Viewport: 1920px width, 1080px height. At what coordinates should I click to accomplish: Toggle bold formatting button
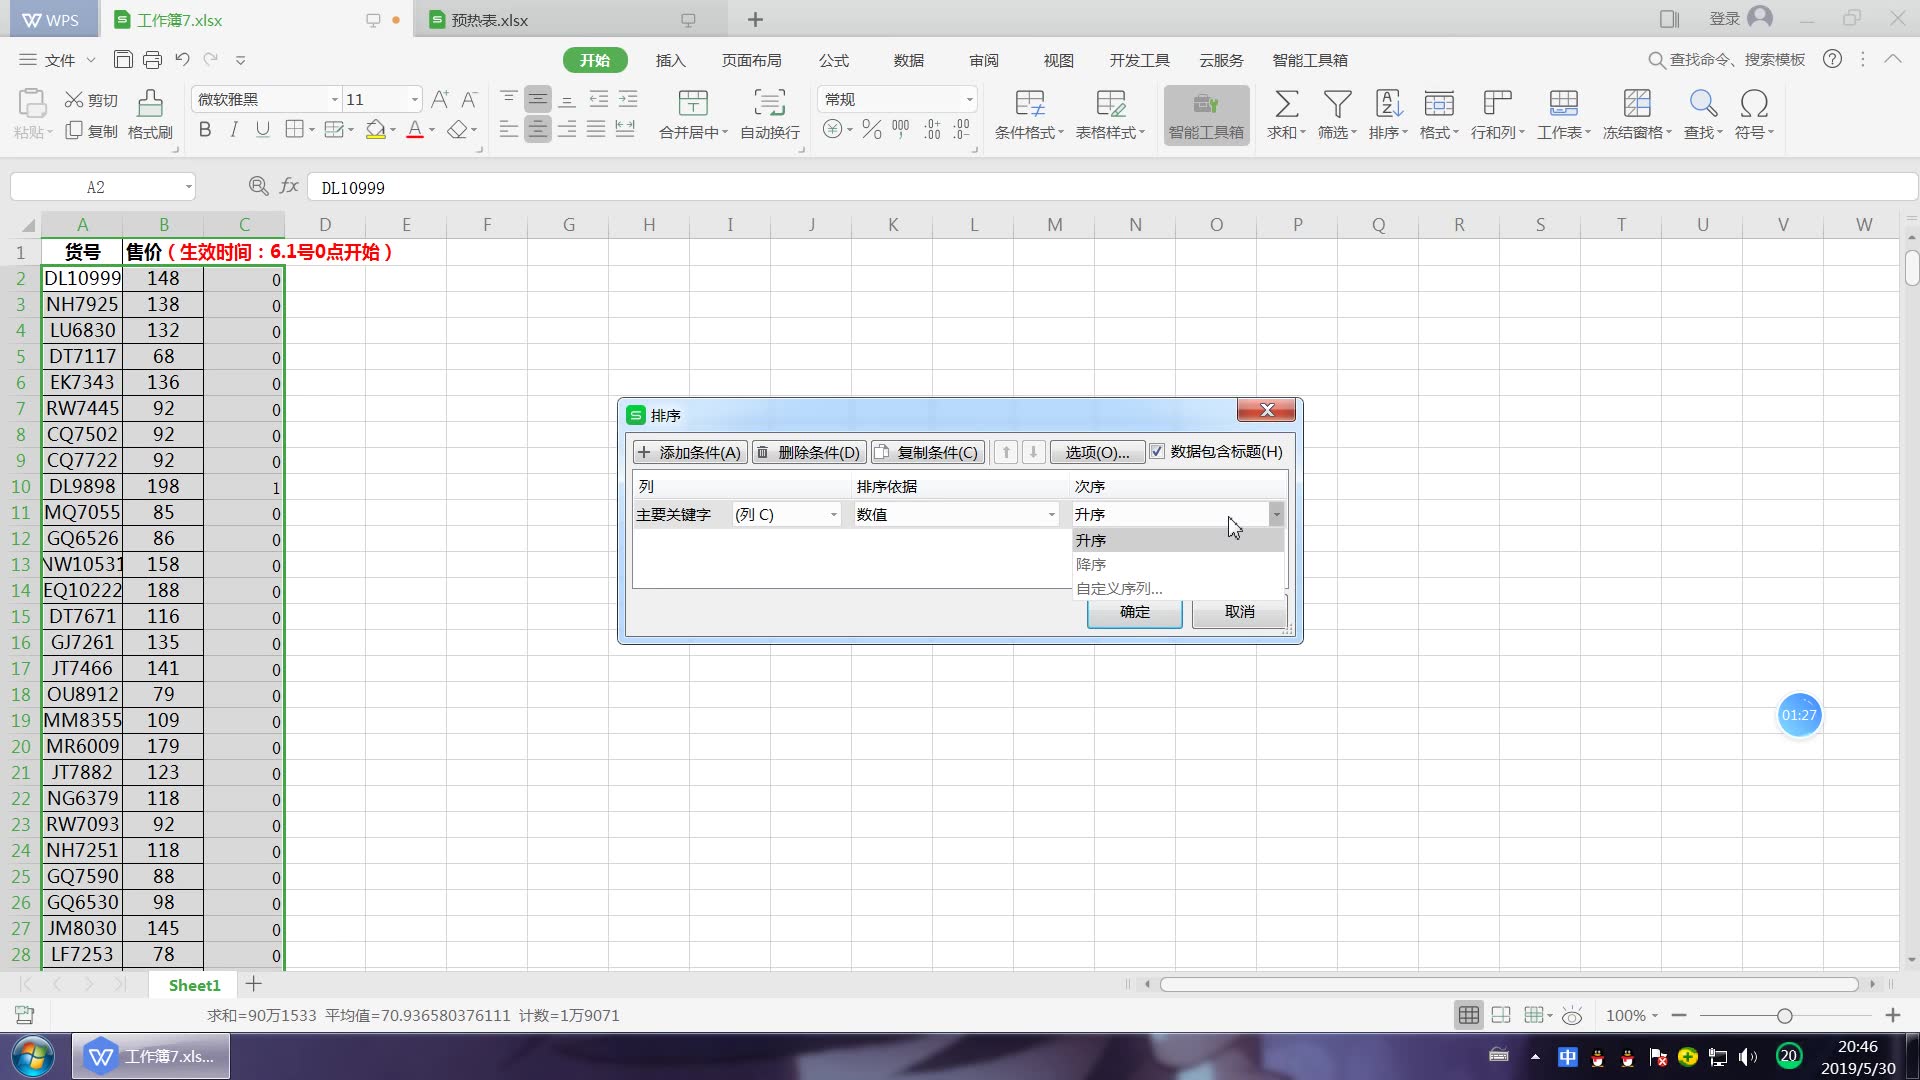pos(205,130)
